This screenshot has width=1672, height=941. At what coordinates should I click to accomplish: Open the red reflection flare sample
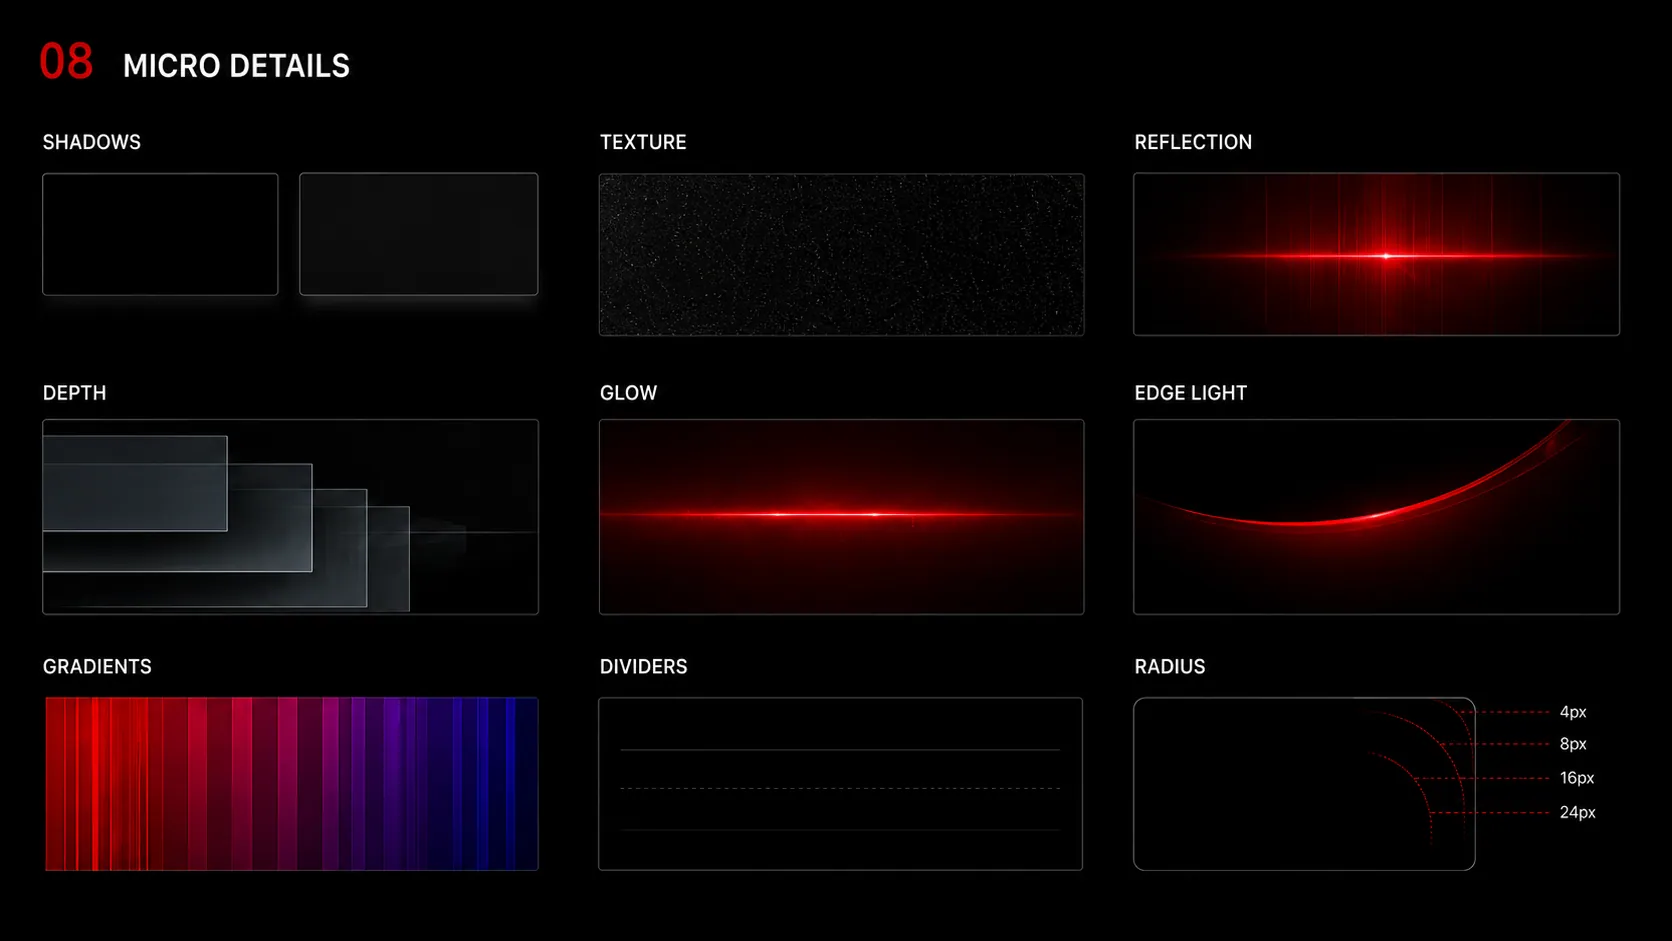[1376, 255]
